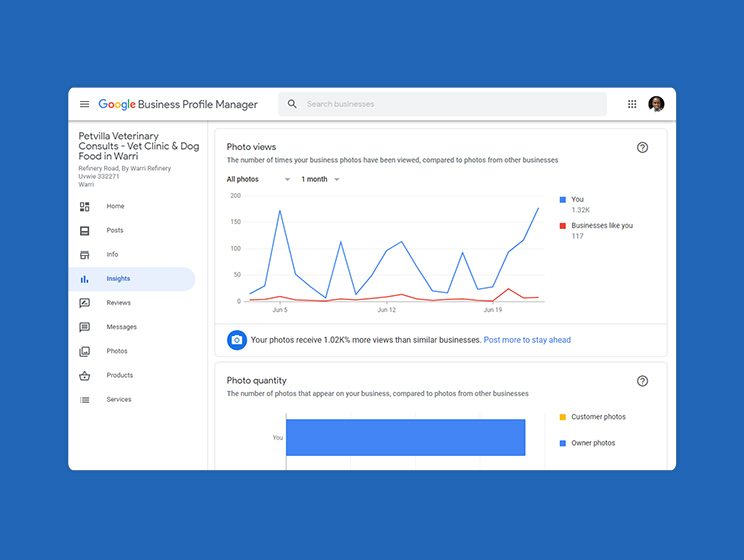Click the 1.32K You value
This screenshot has width=744, height=560.
click(581, 210)
